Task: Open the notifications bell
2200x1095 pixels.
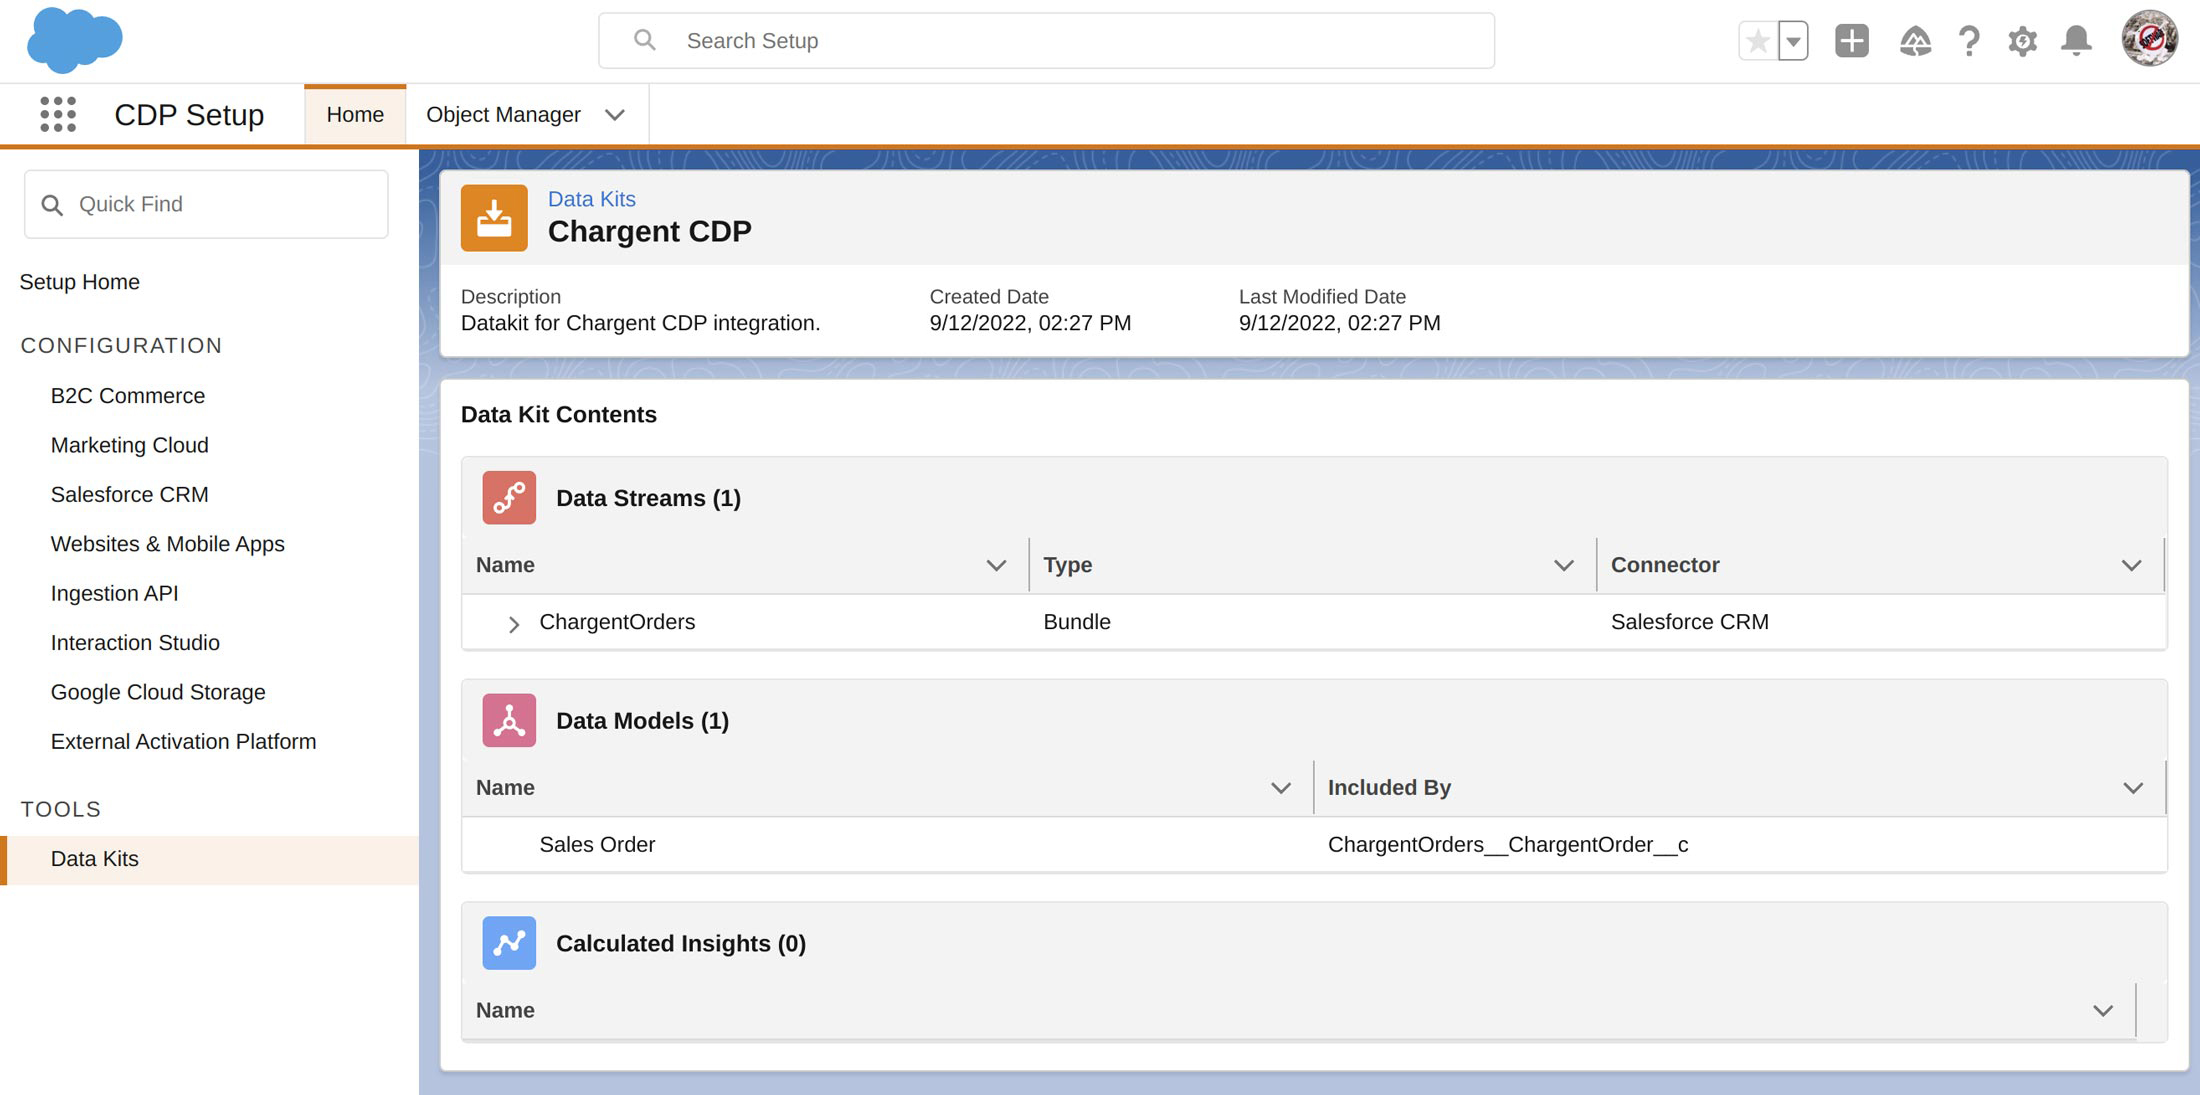Action: 2077,41
